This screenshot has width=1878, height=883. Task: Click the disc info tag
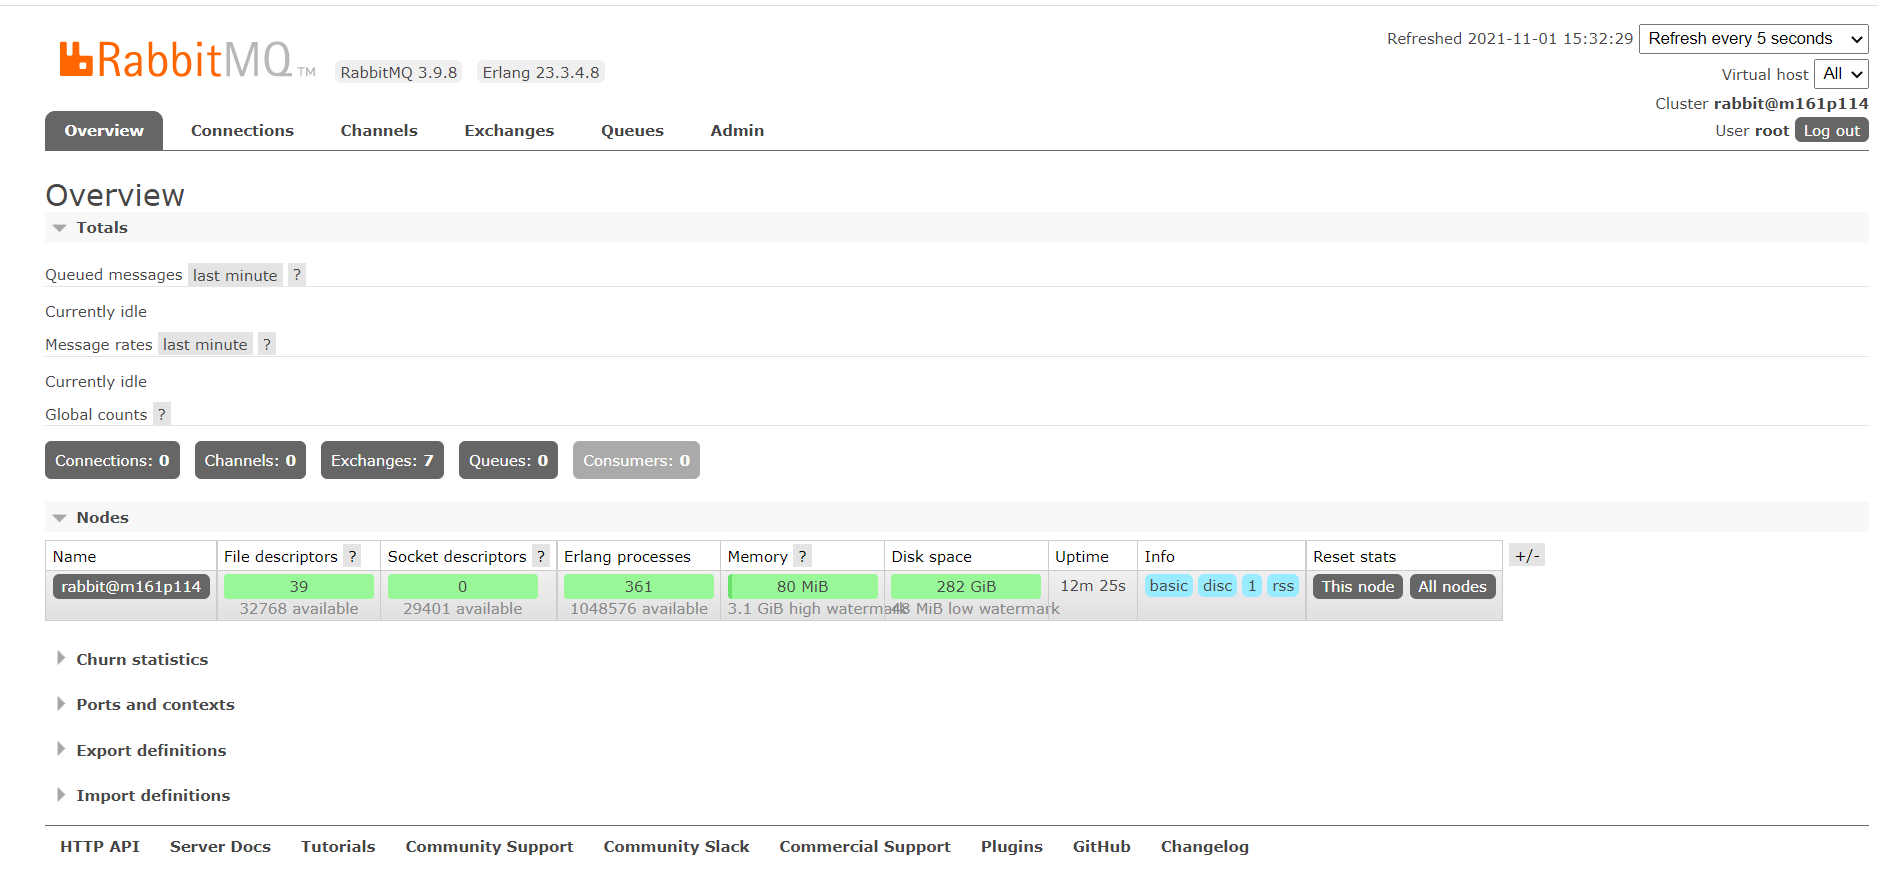pyautogui.click(x=1217, y=585)
